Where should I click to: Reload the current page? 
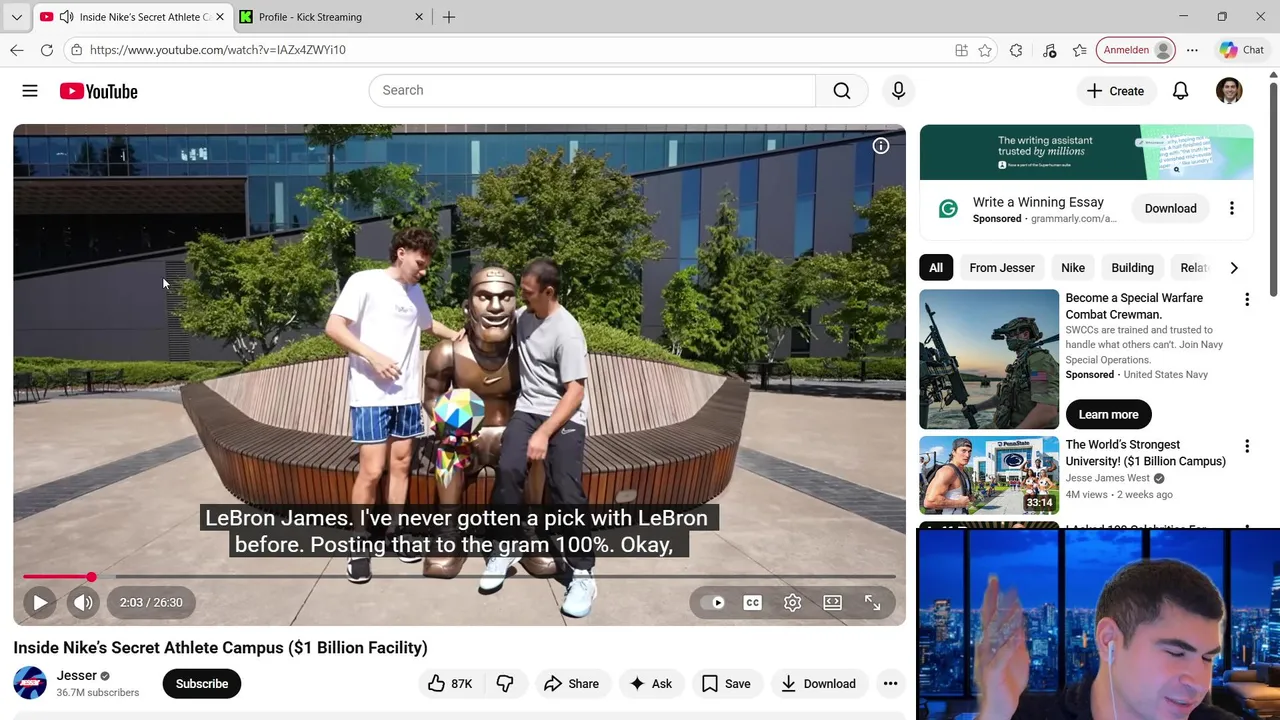tap(46, 50)
